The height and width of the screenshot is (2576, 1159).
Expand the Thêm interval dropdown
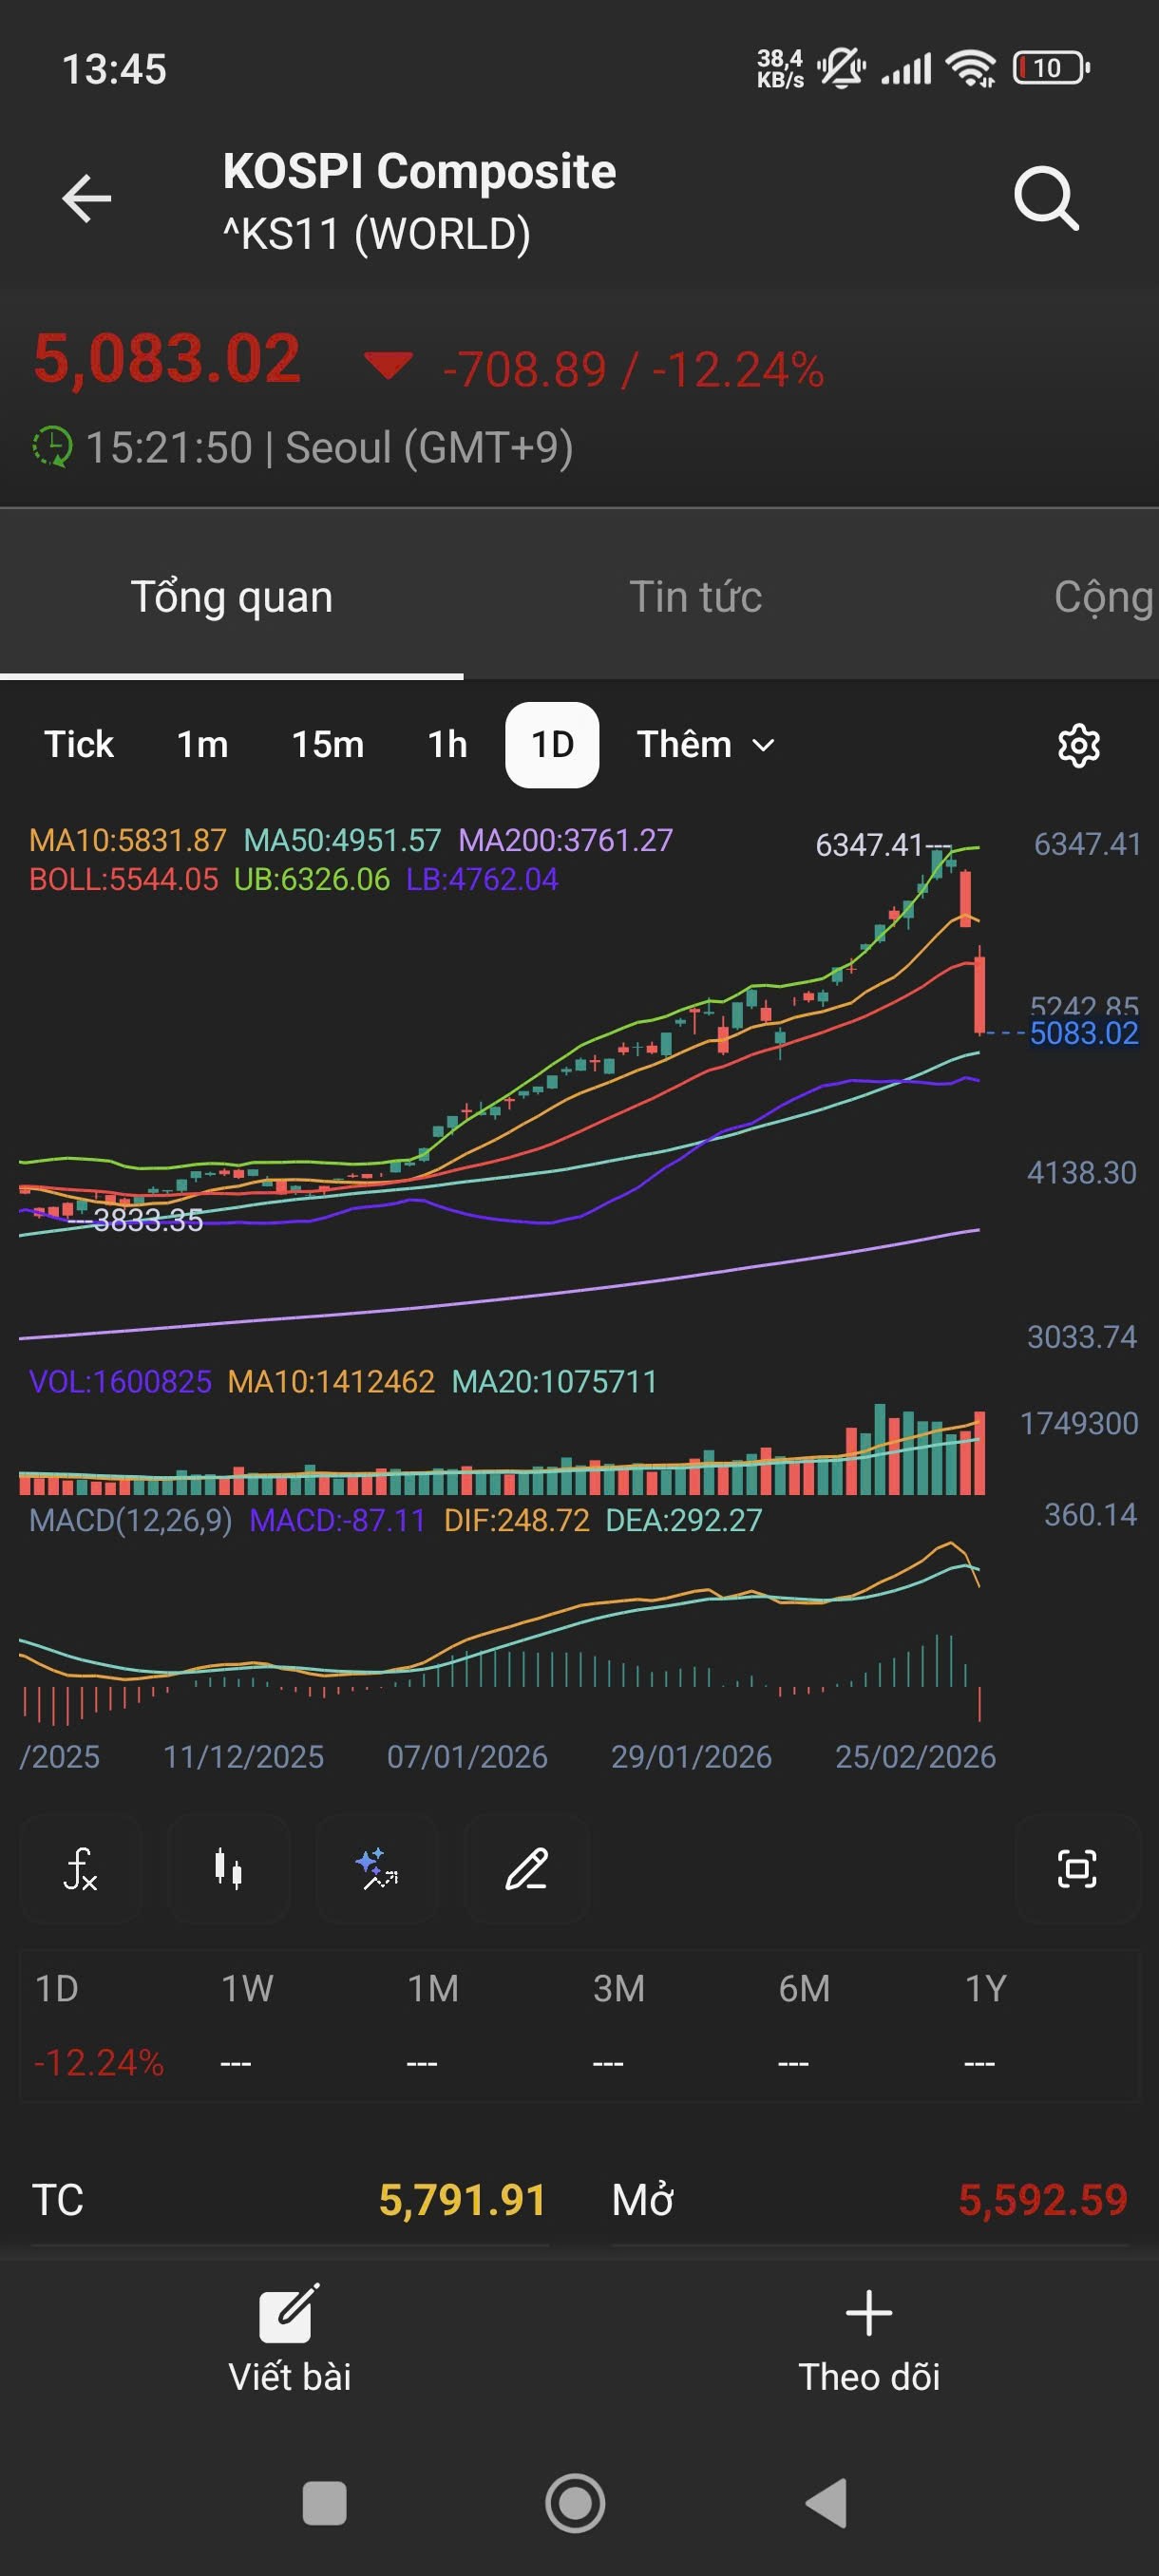click(x=705, y=745)
